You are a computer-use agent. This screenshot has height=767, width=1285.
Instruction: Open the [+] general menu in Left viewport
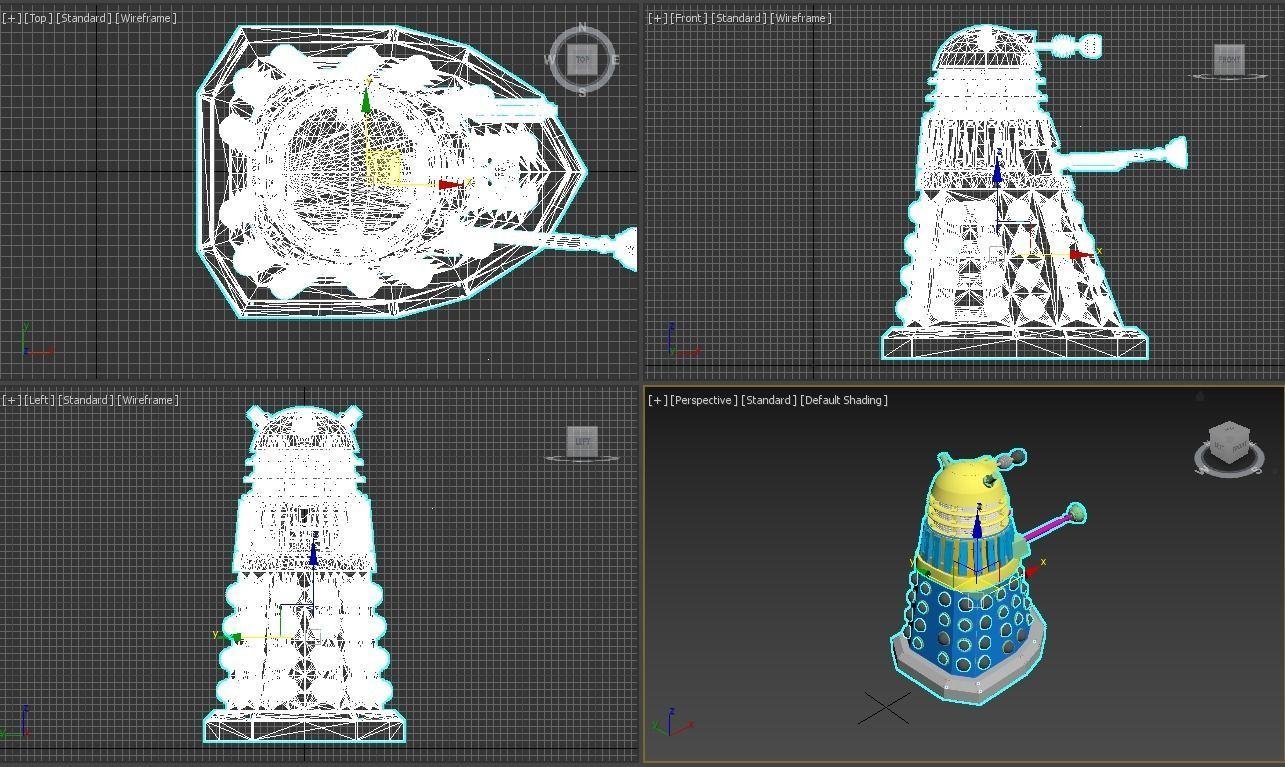11,400
